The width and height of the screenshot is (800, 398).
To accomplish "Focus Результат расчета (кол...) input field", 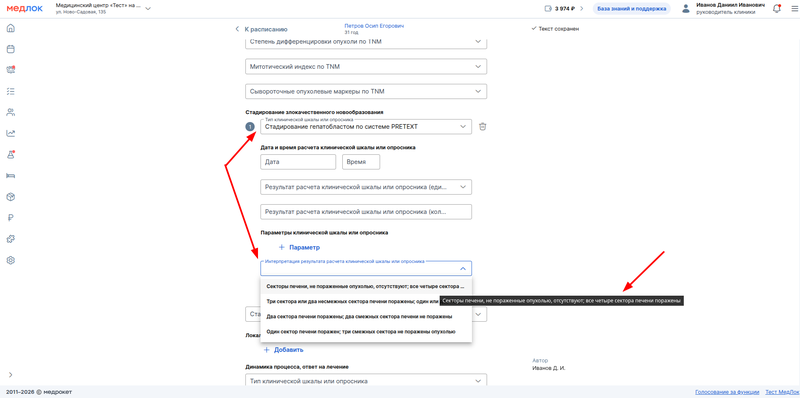I will 366,212.
